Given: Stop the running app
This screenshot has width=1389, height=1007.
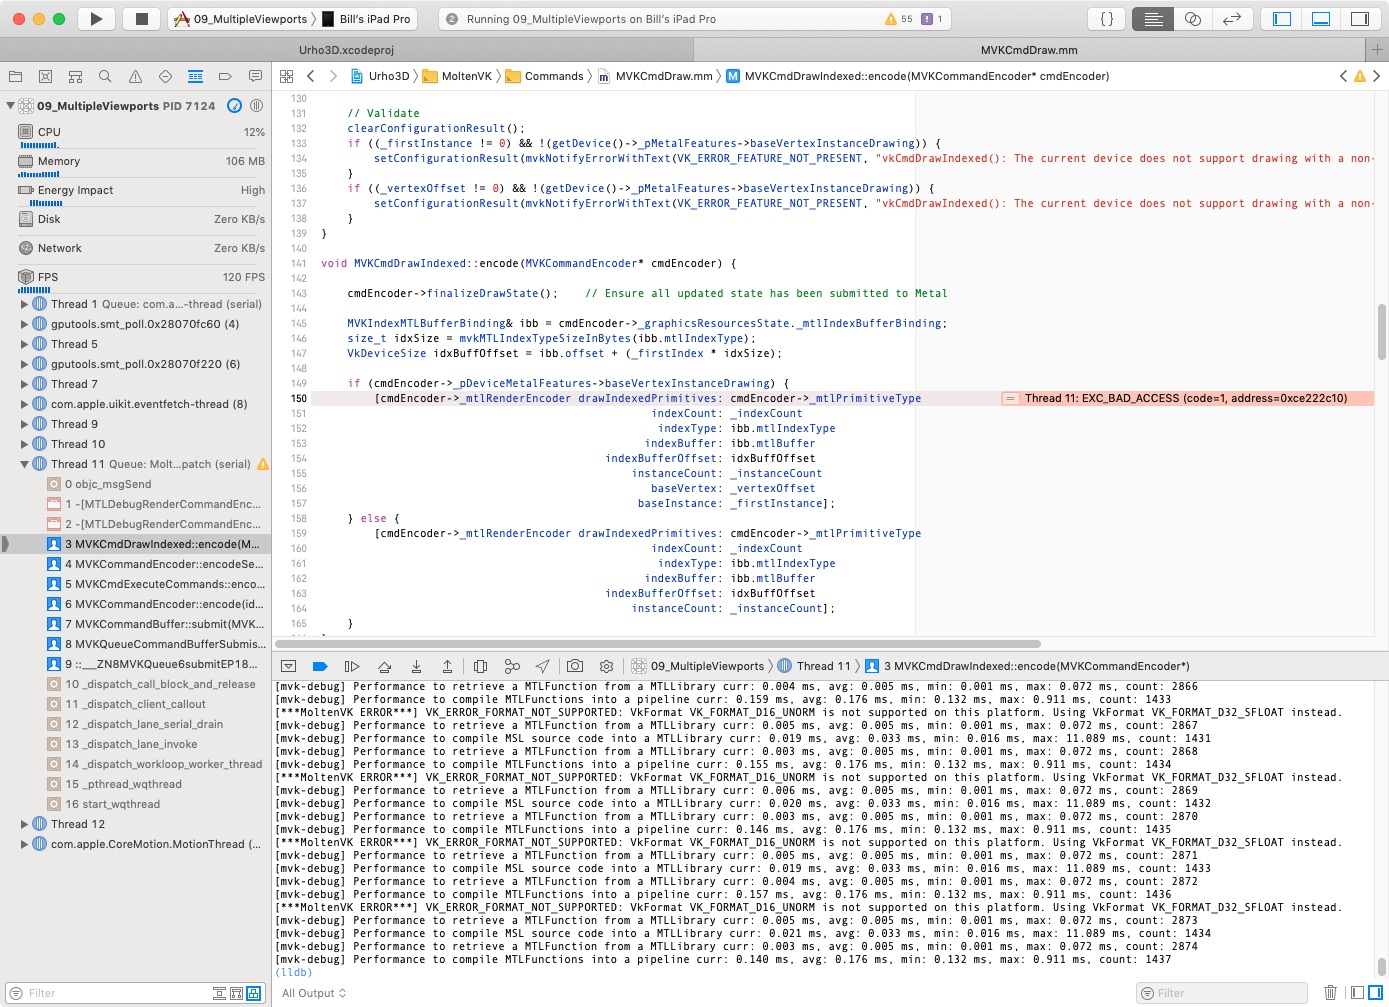Looking at the screenshot, I should tap(139, 18).
